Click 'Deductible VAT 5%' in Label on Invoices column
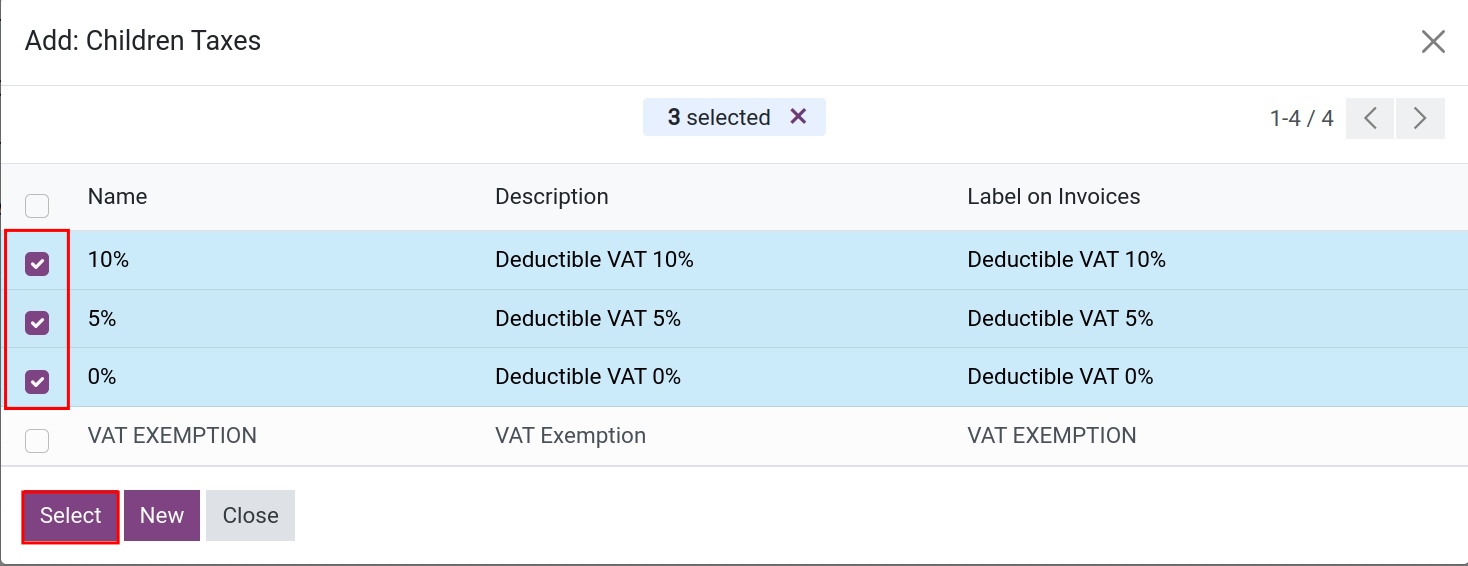 pyautogui.click(x=1060, y=318)
